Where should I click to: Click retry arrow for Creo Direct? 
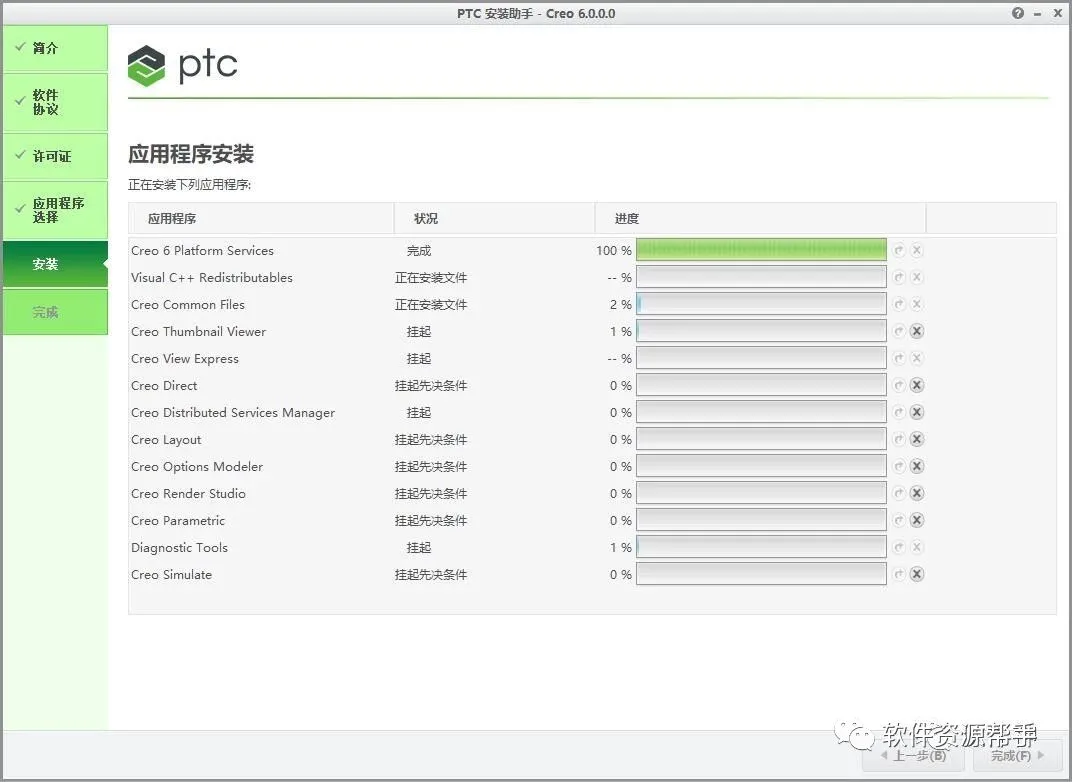point(899,386)
